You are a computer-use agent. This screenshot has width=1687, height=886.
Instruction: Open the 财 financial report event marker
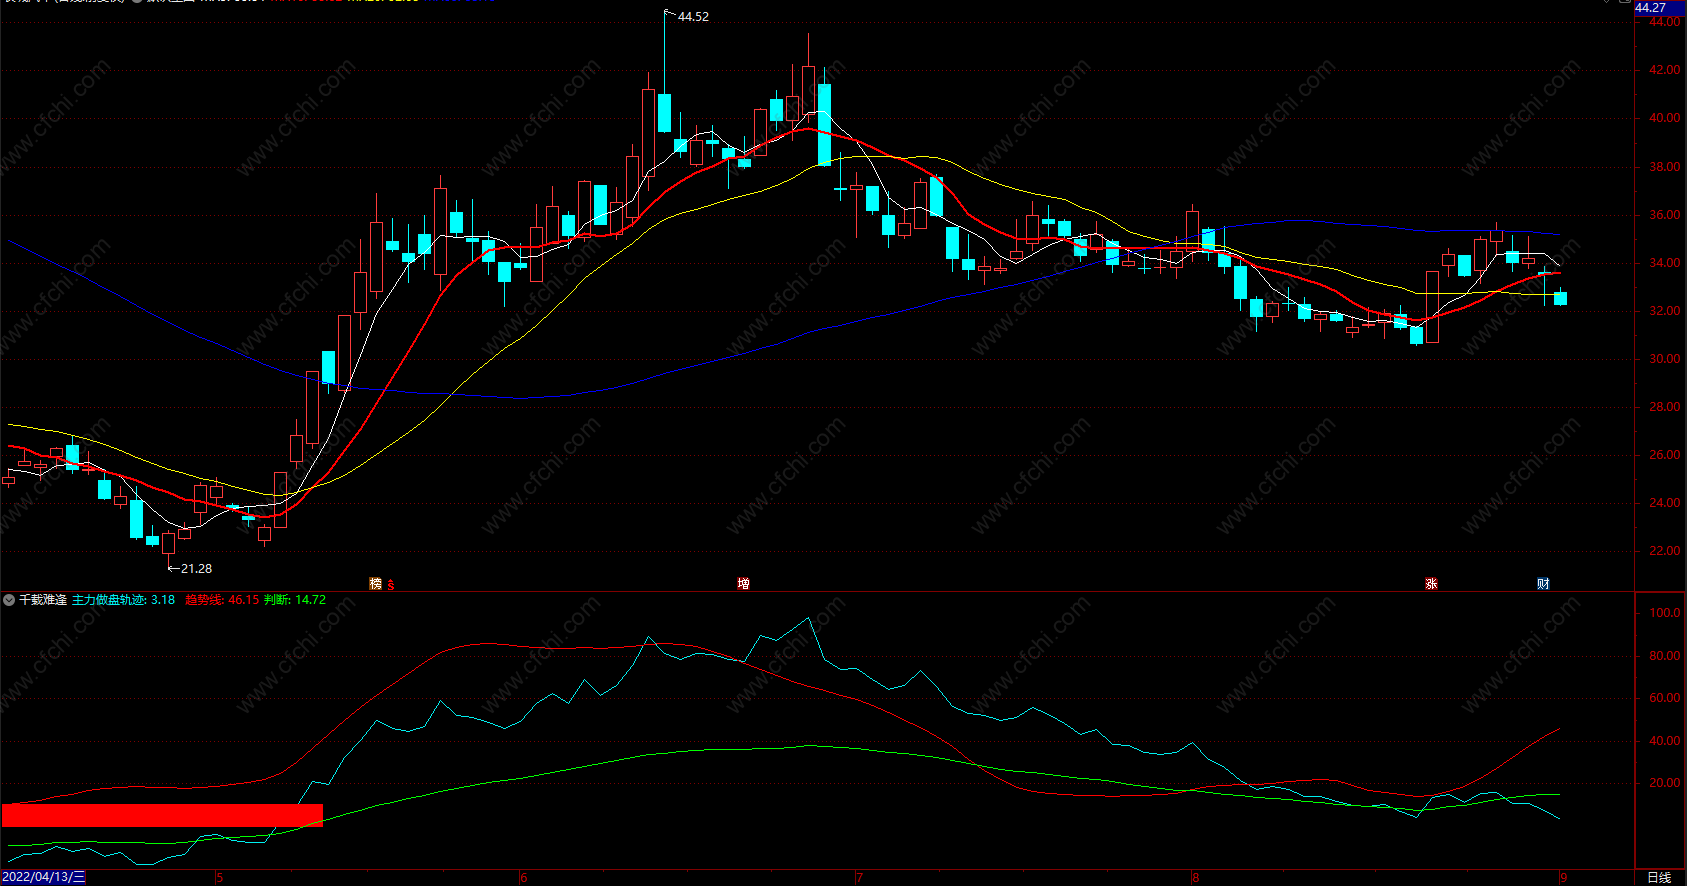tap(1543, 584)
